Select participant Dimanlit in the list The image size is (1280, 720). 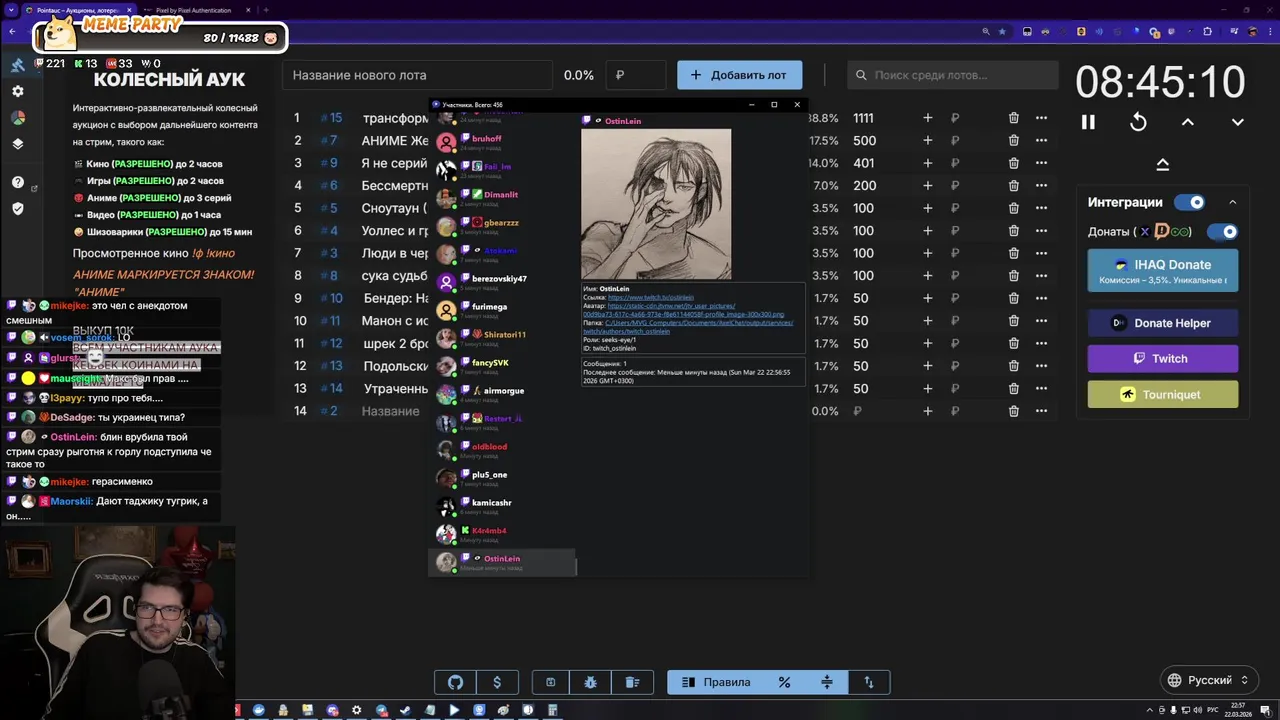[503, 198]
